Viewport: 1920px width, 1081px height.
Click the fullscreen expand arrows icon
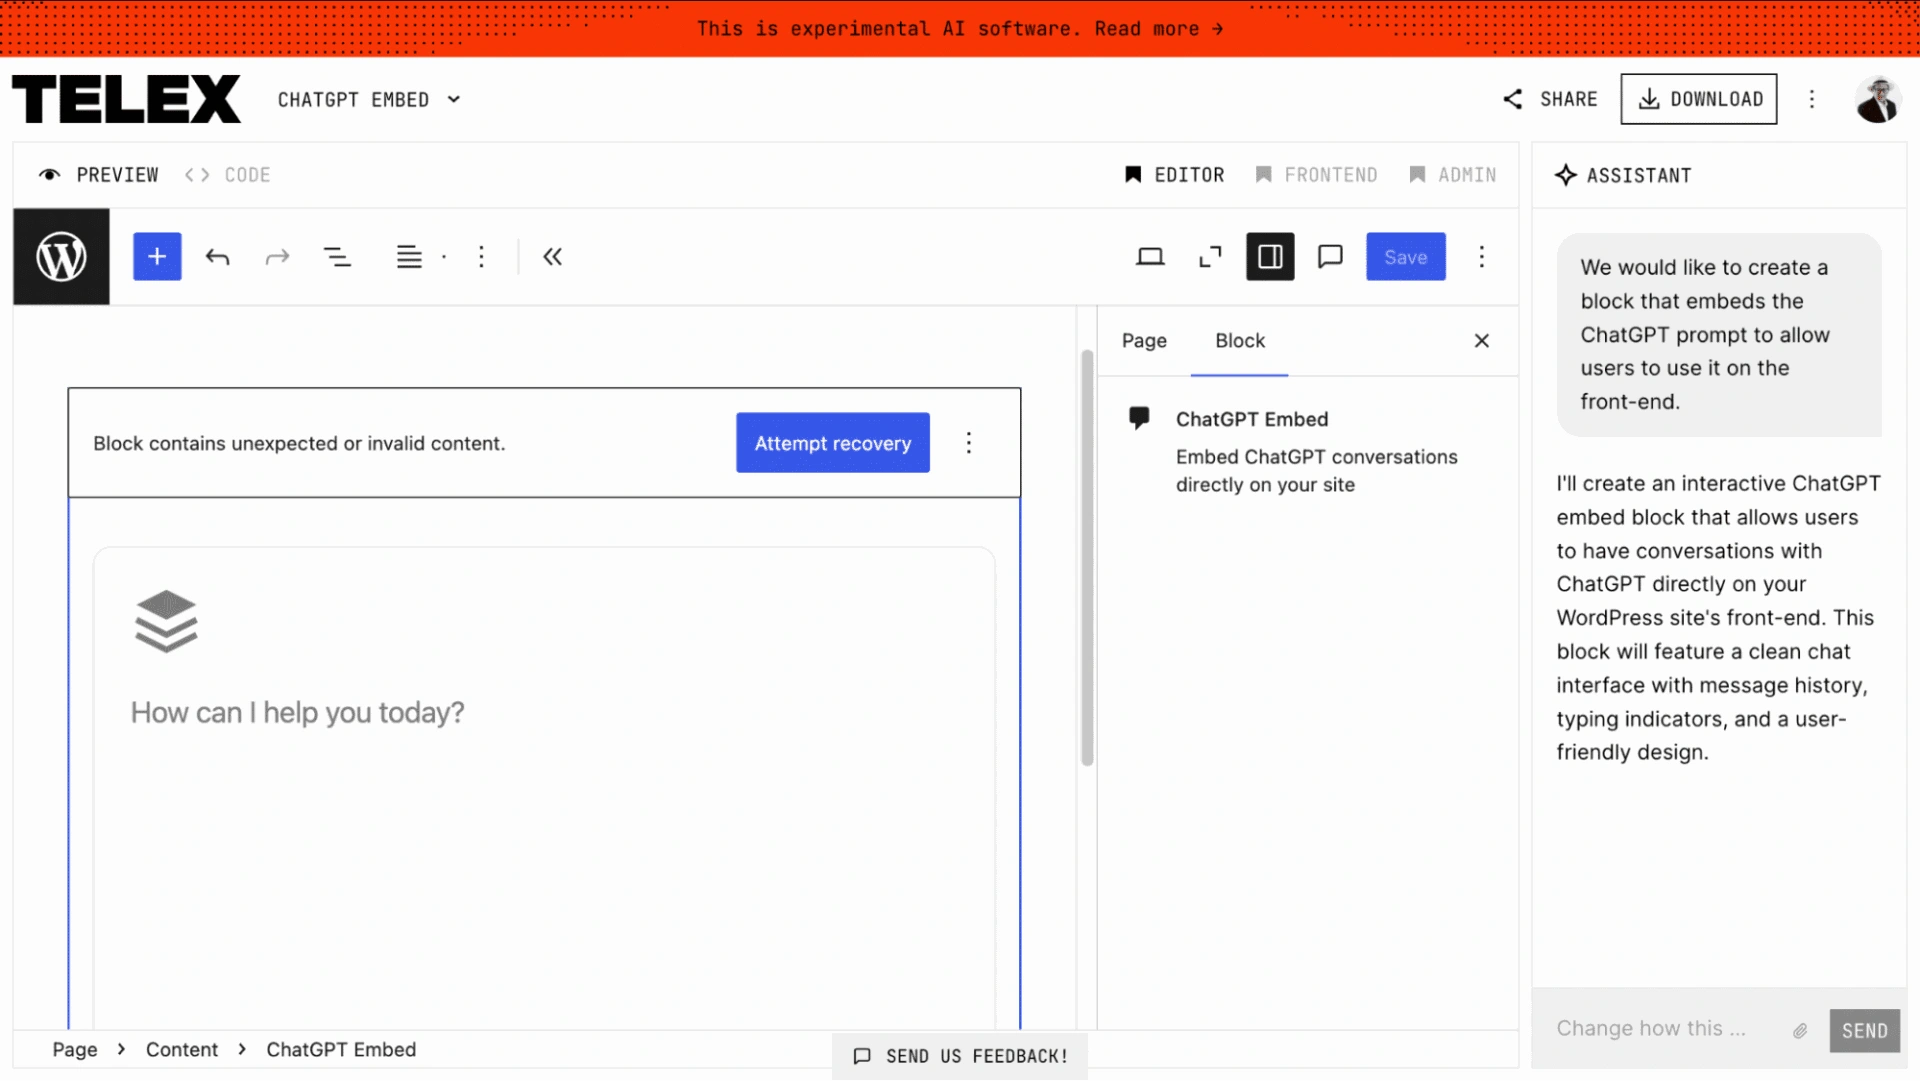[1210, 257]
